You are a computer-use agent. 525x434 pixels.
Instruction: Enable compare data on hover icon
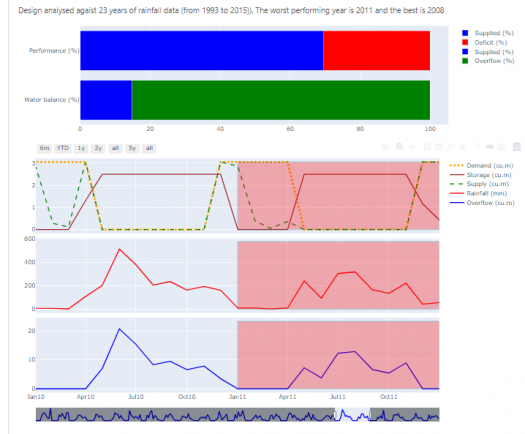(x=502, y=147)
